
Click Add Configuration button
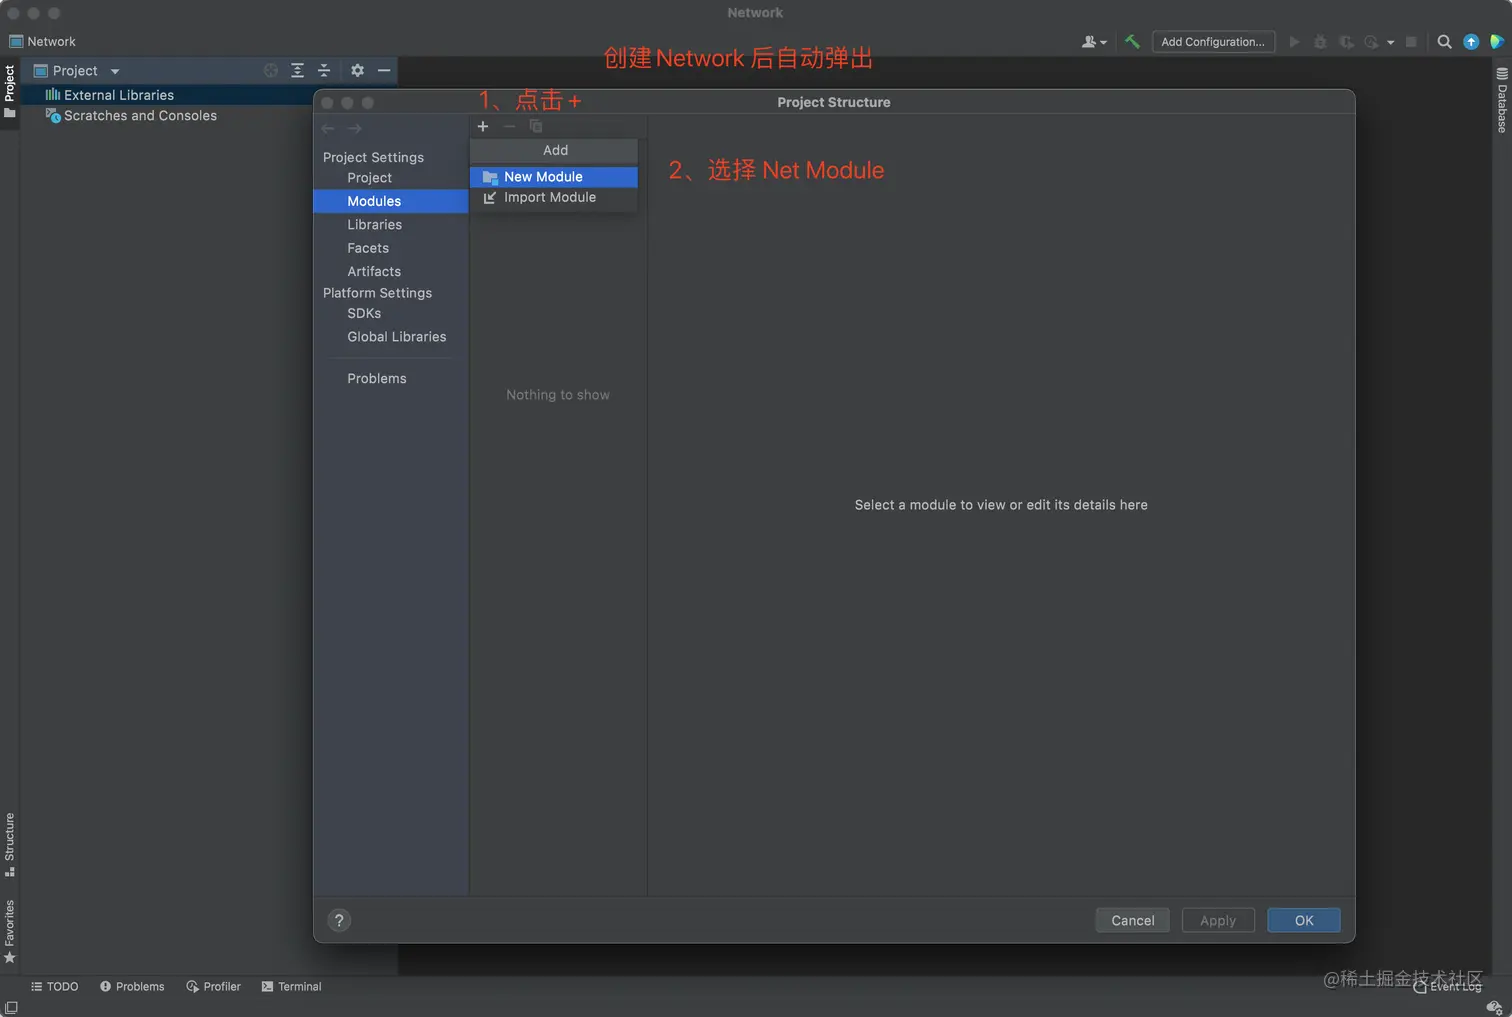[x=1213, y=42]
